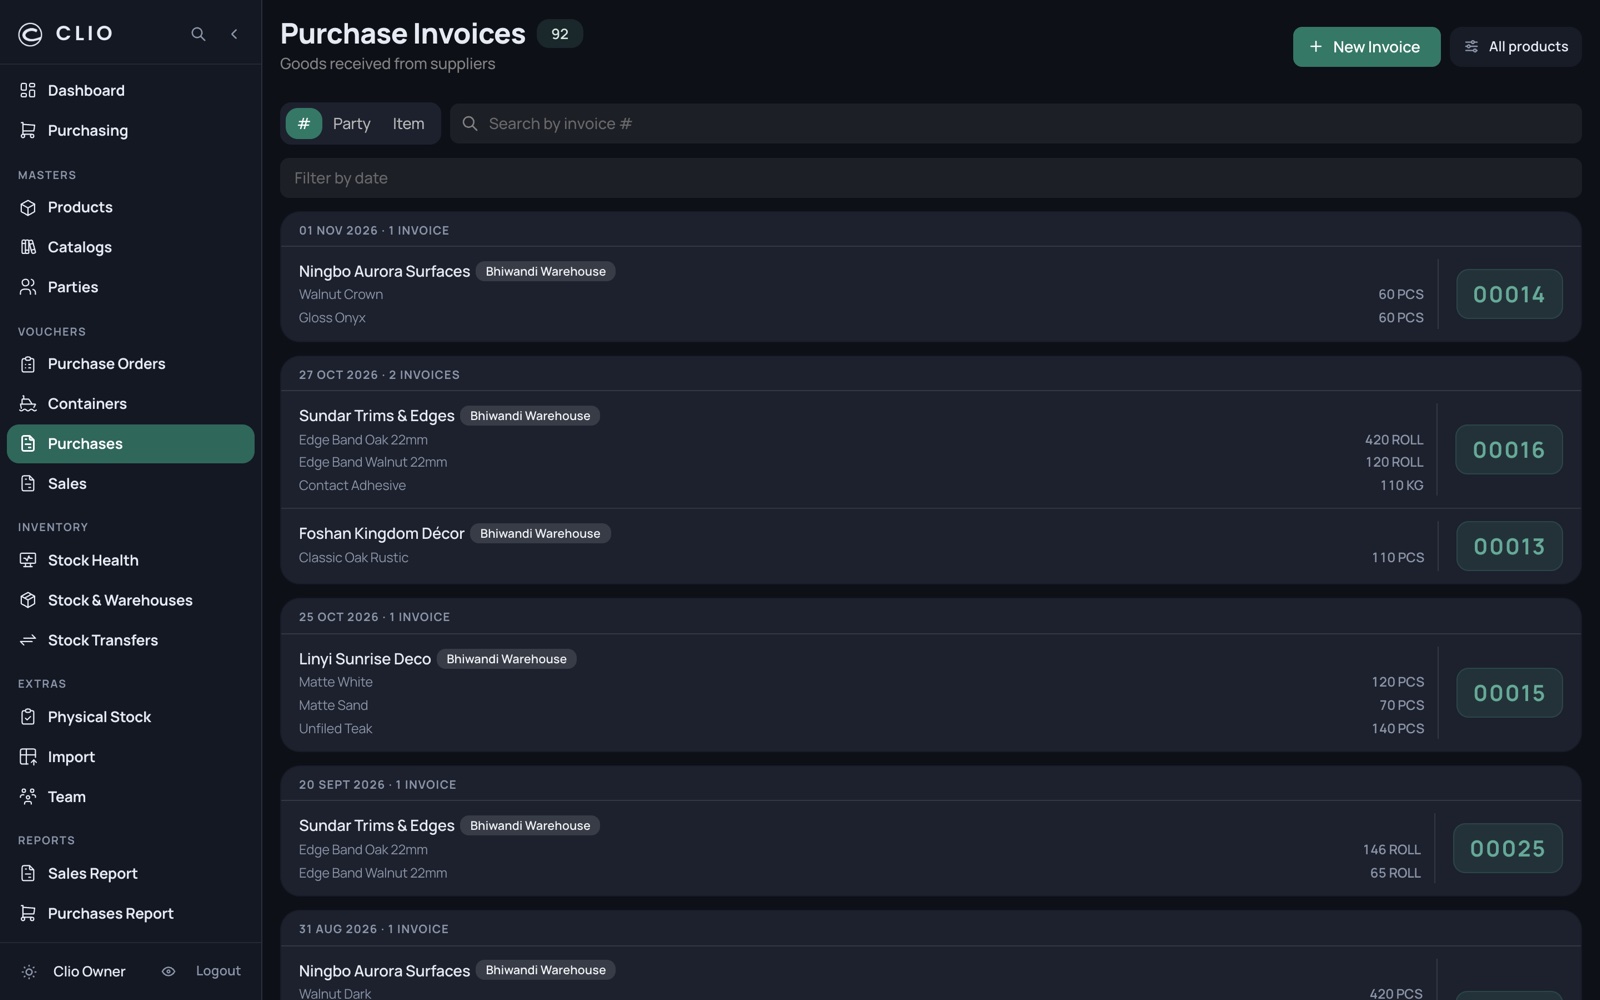Focus the Search by invoice # field
This screenshot has height=1000, width=1600.
tap(1015, 124)
